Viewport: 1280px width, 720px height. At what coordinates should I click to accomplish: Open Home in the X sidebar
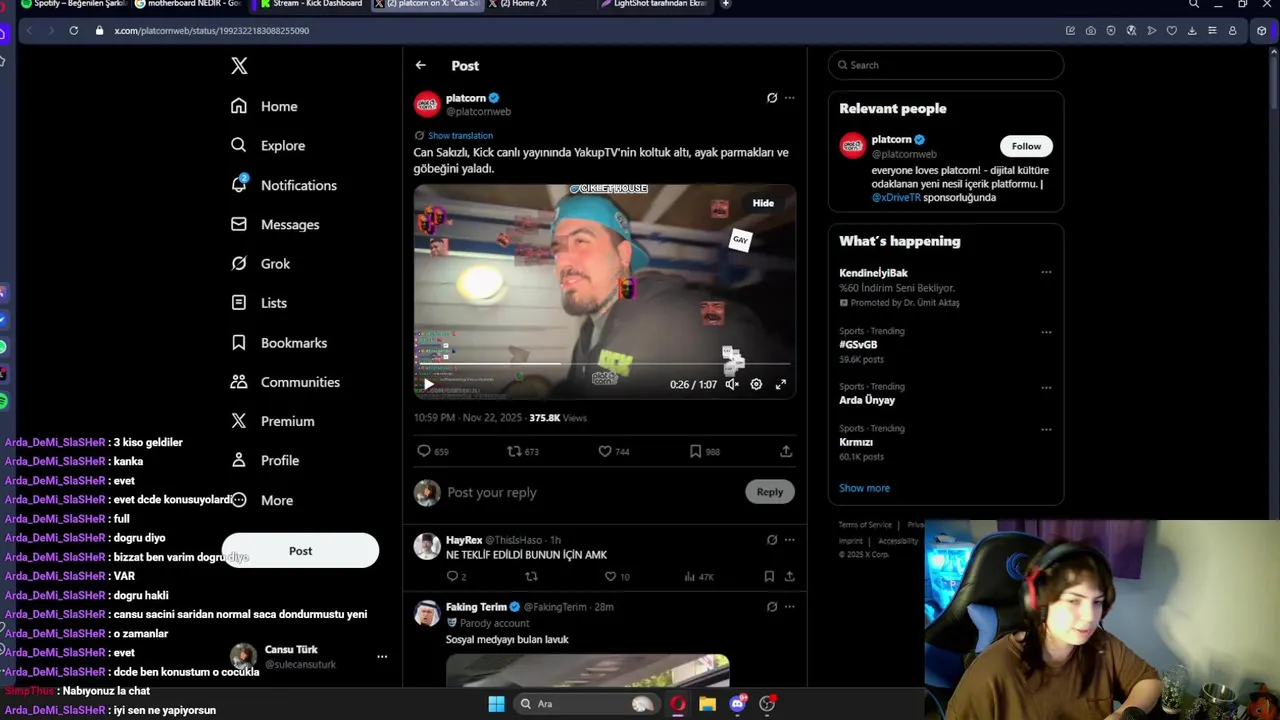tap(264, 106)
